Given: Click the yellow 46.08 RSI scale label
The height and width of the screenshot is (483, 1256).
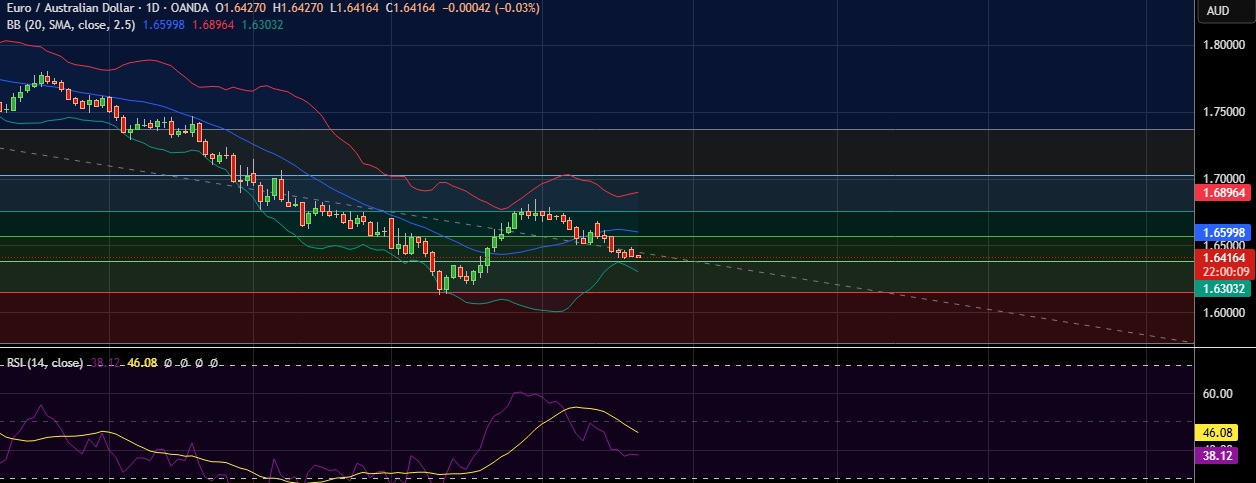Looking at the screenshot, I should [x=1216, y=433].
